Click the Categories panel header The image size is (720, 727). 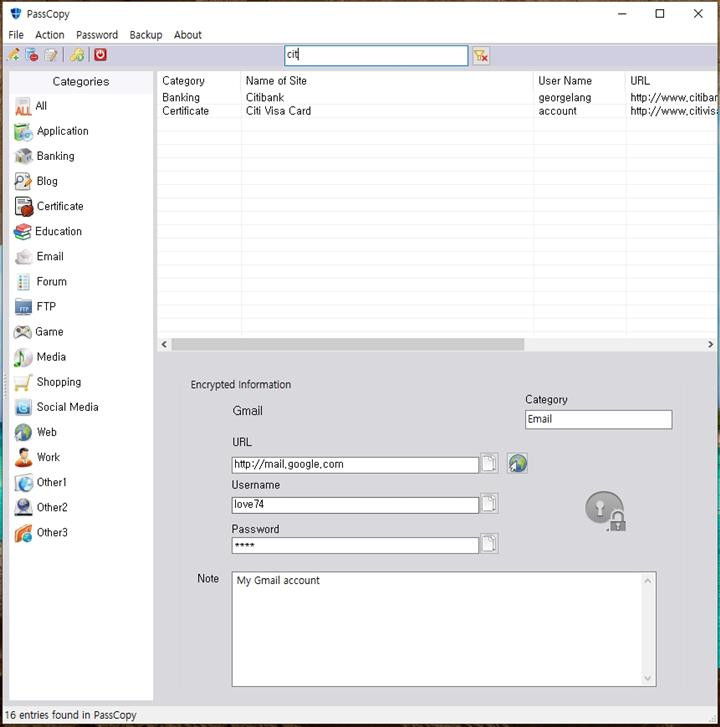click(81, 82)
